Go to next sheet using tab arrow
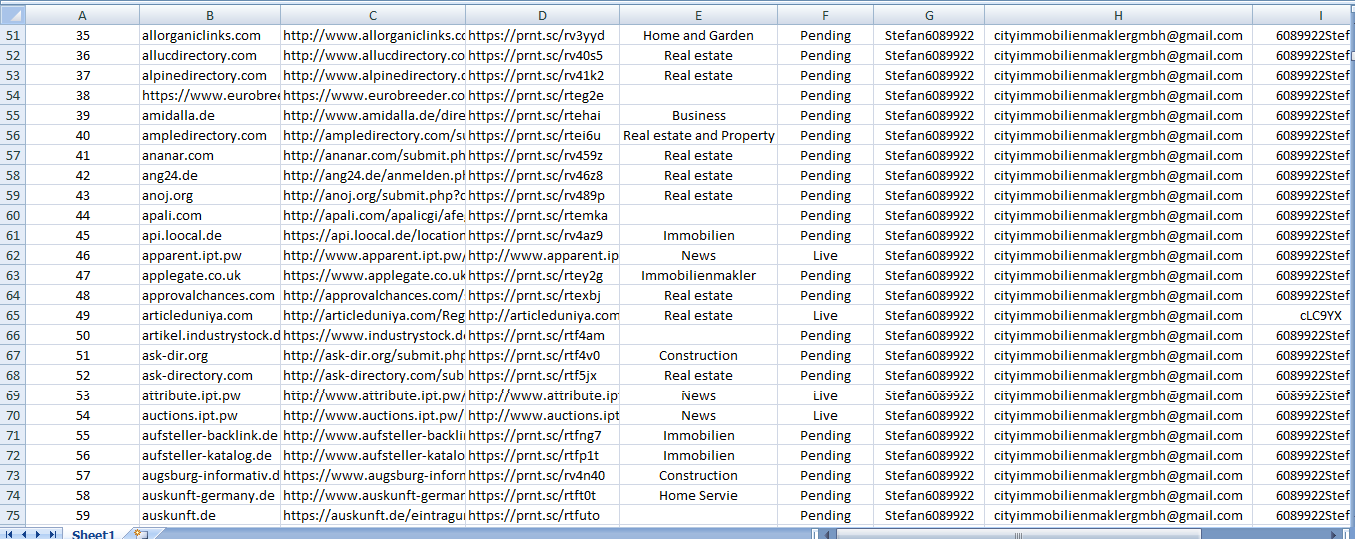Image resolution: width=1355 pixels, height=539 pixels. (38, 534)
